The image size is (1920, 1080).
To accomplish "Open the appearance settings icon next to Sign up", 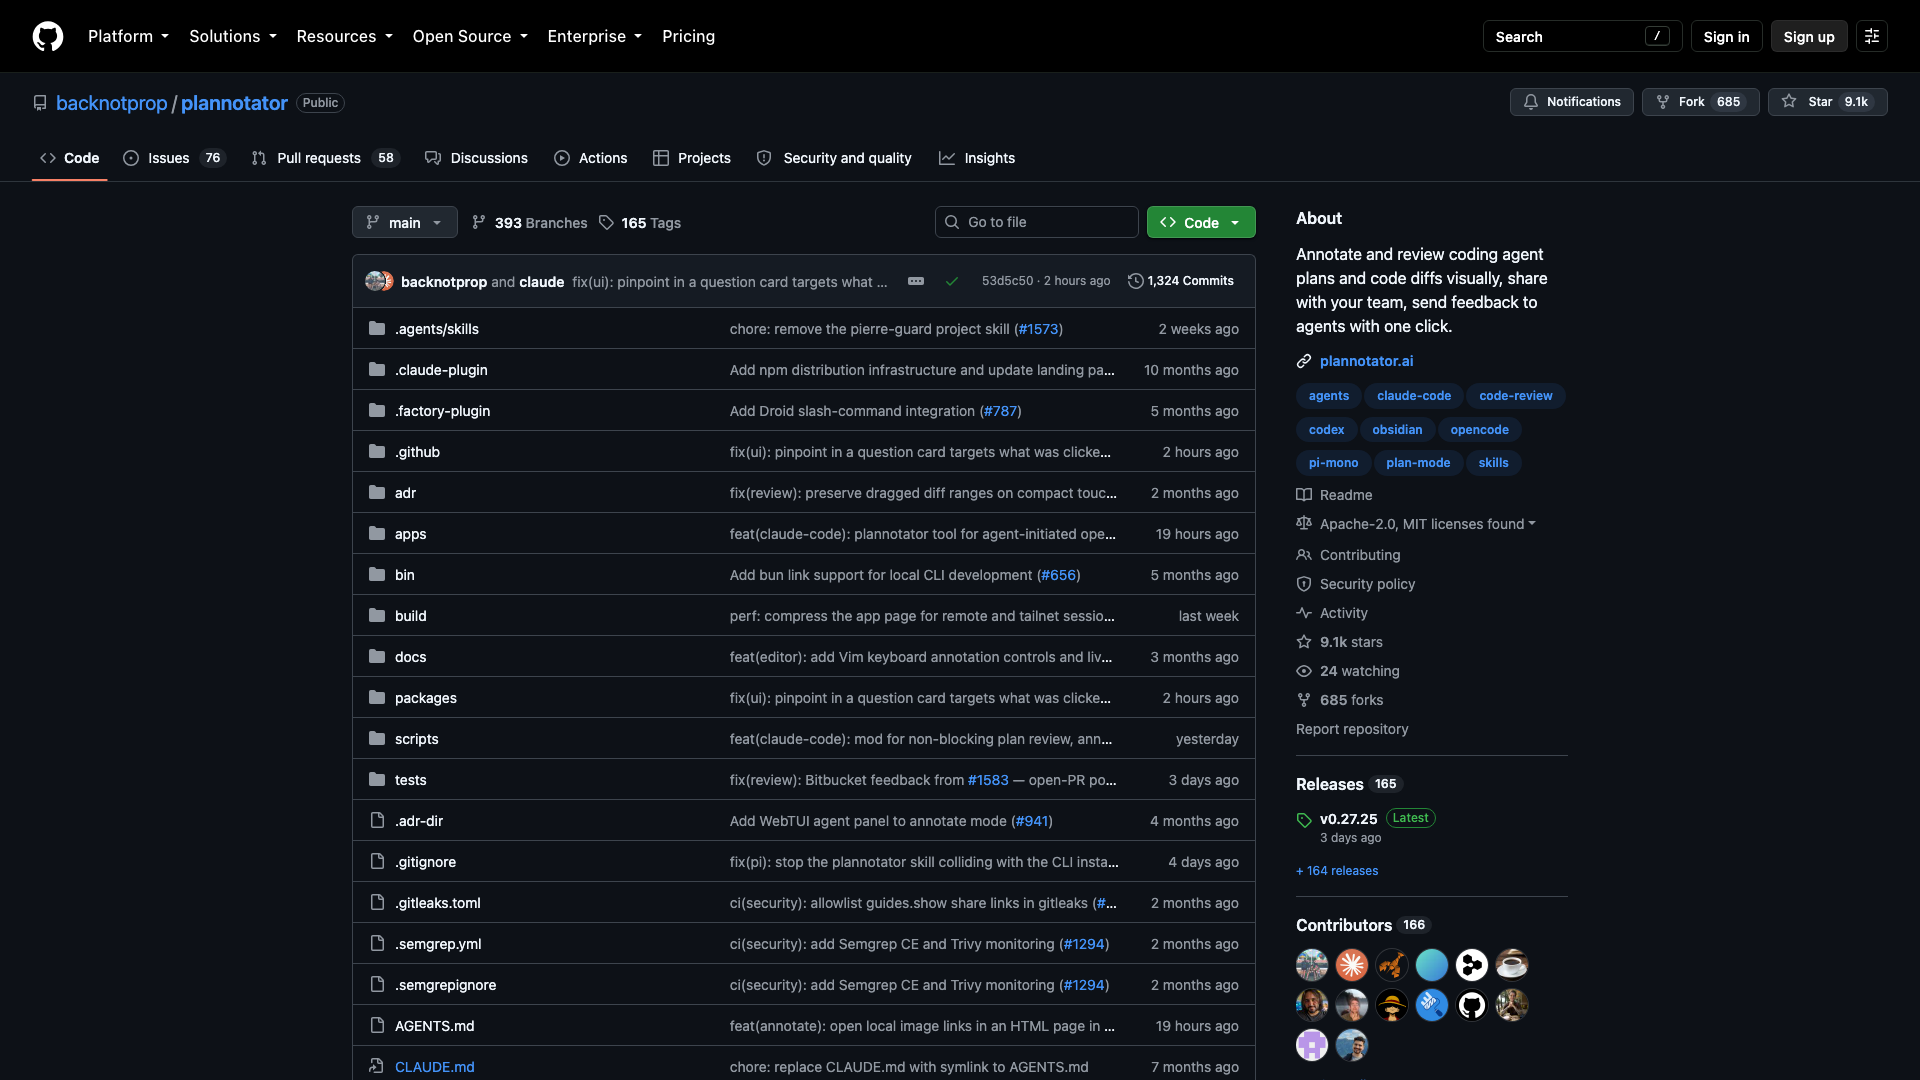I will [1872, 36].
